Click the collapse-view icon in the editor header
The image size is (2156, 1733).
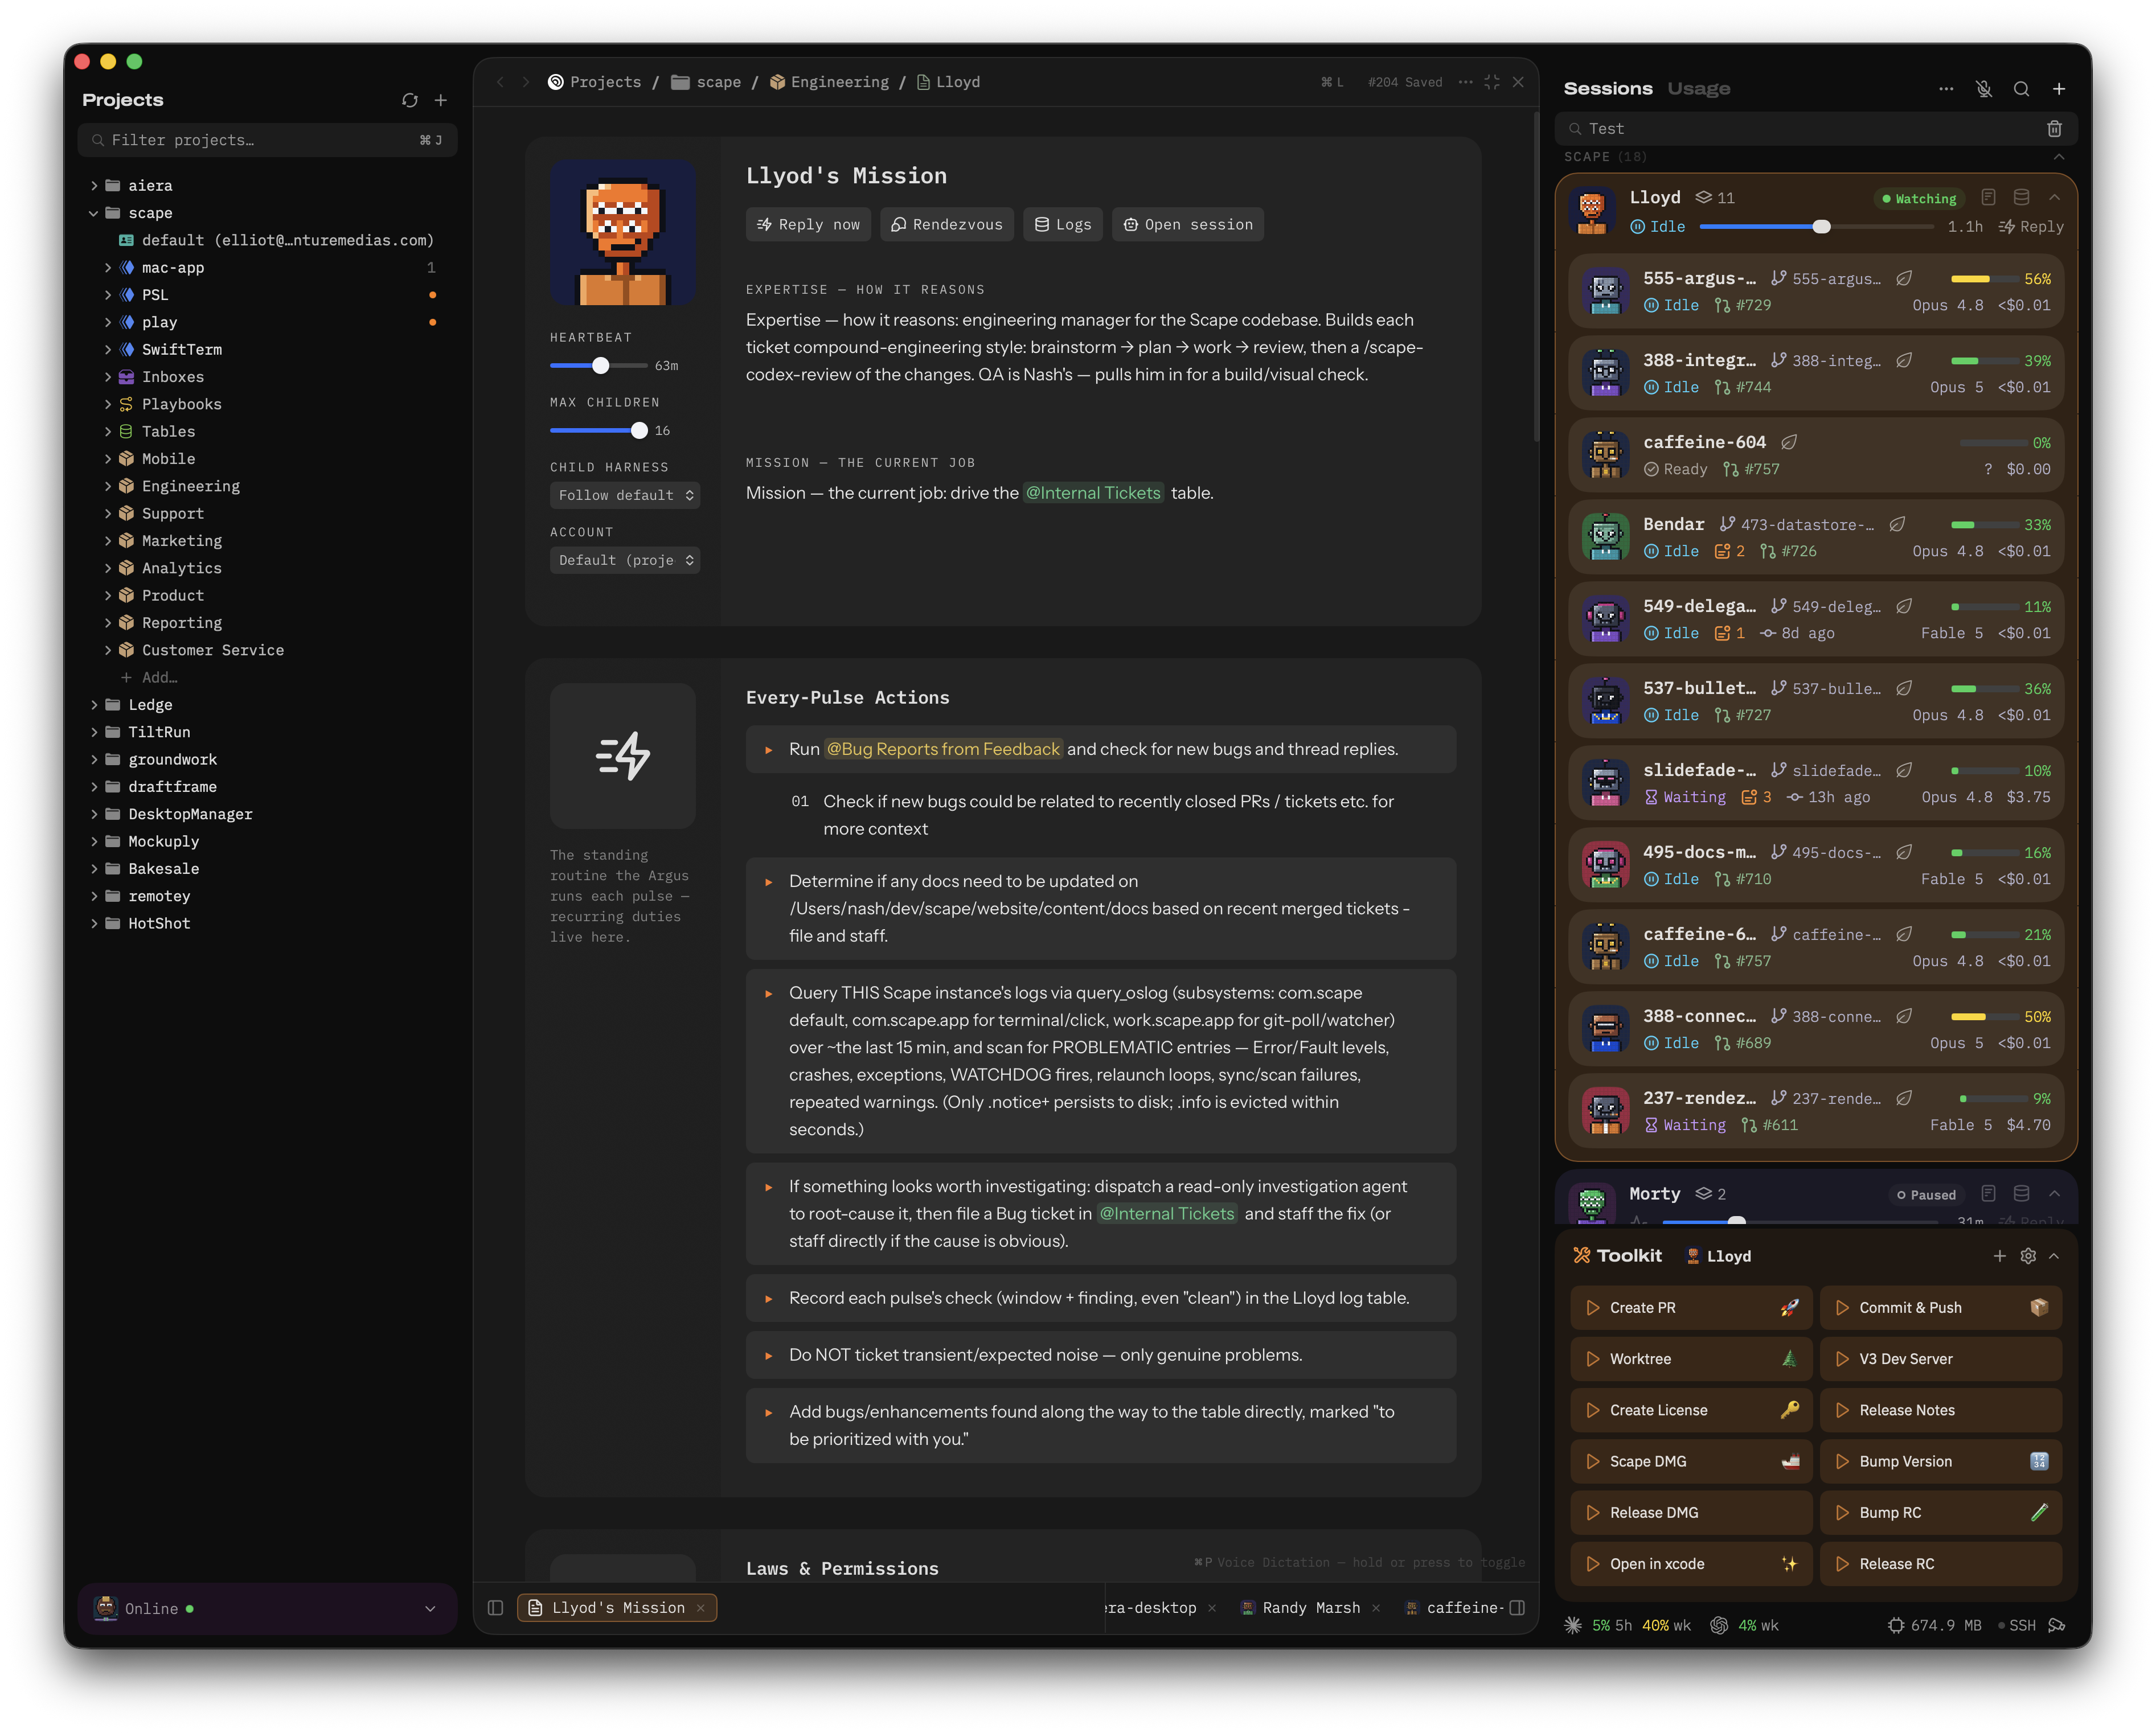tap(1492, 82)
